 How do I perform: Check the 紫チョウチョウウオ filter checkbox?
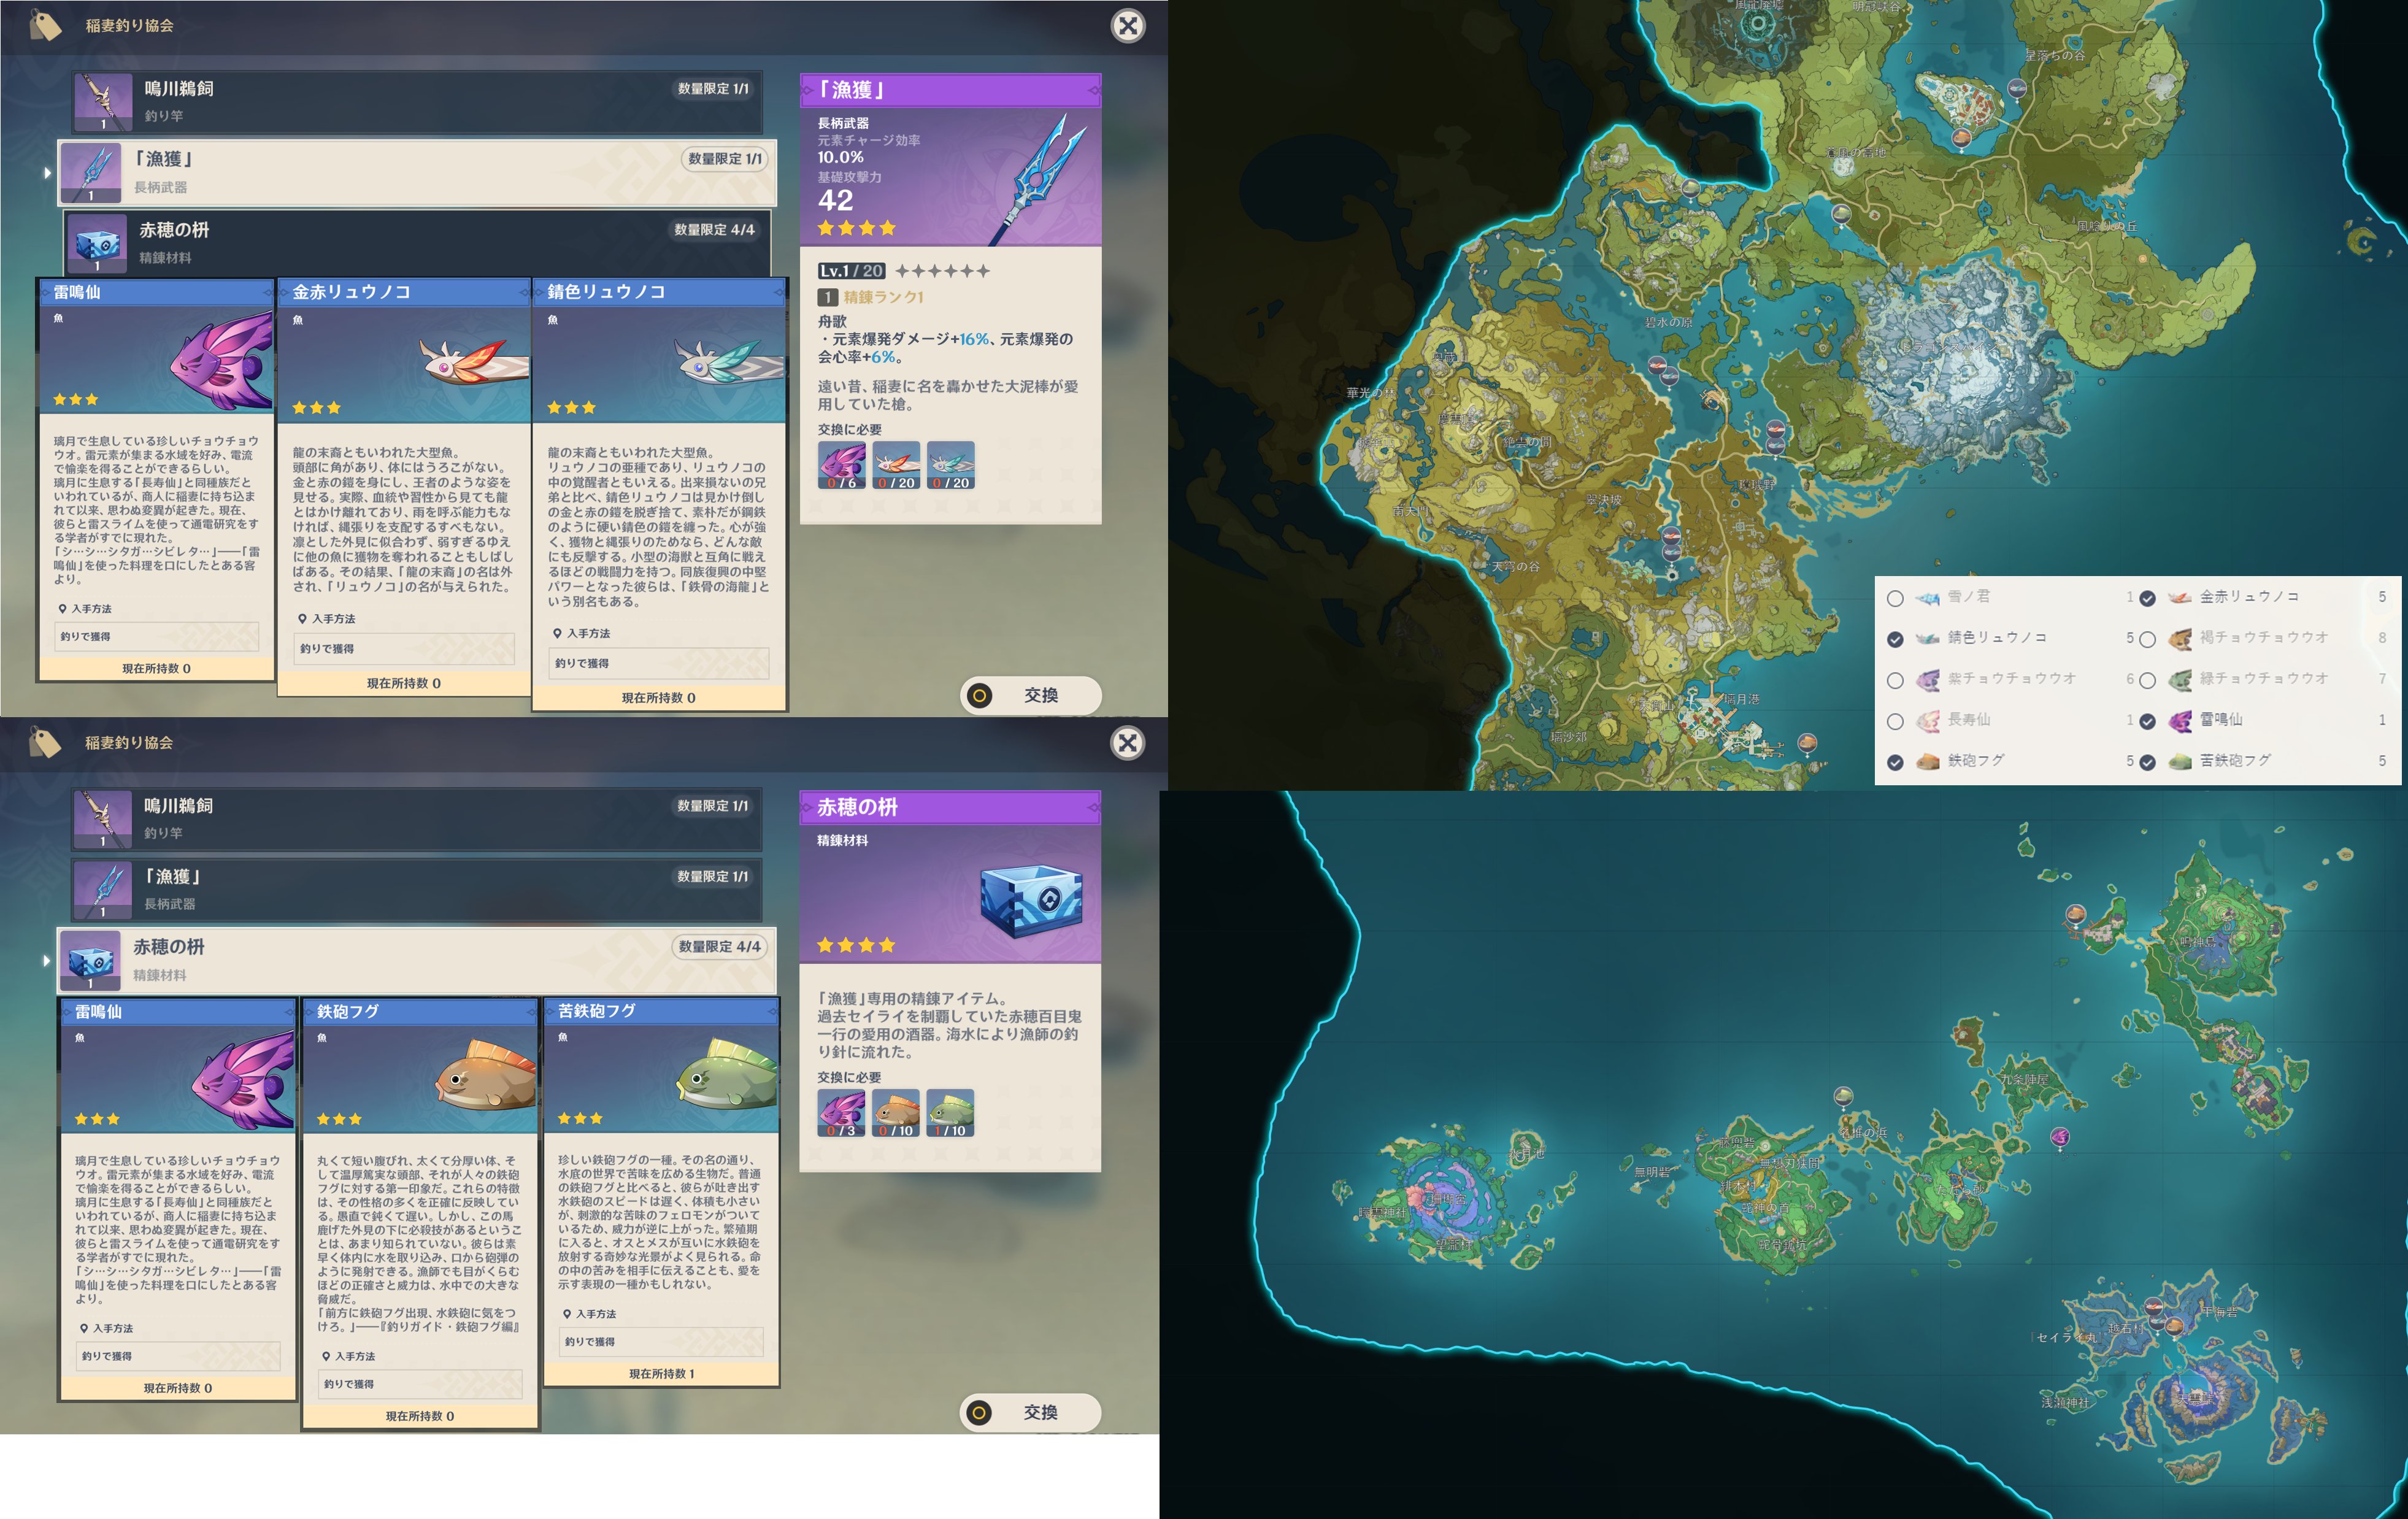click(x=1895, y=680)
